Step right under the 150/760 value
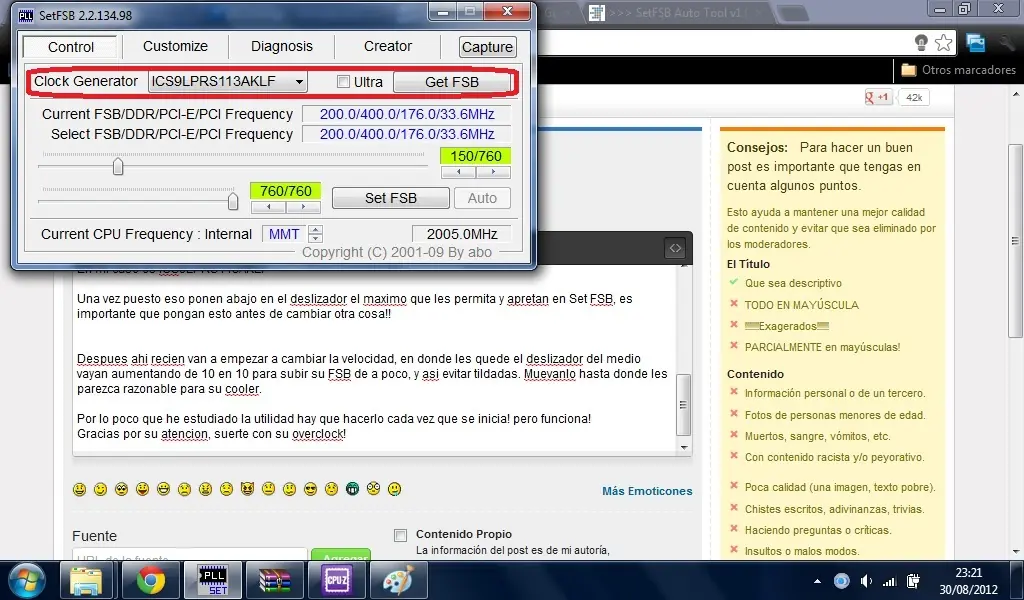Viewport: 1024px width, 600px height. [x=493, y=172]
